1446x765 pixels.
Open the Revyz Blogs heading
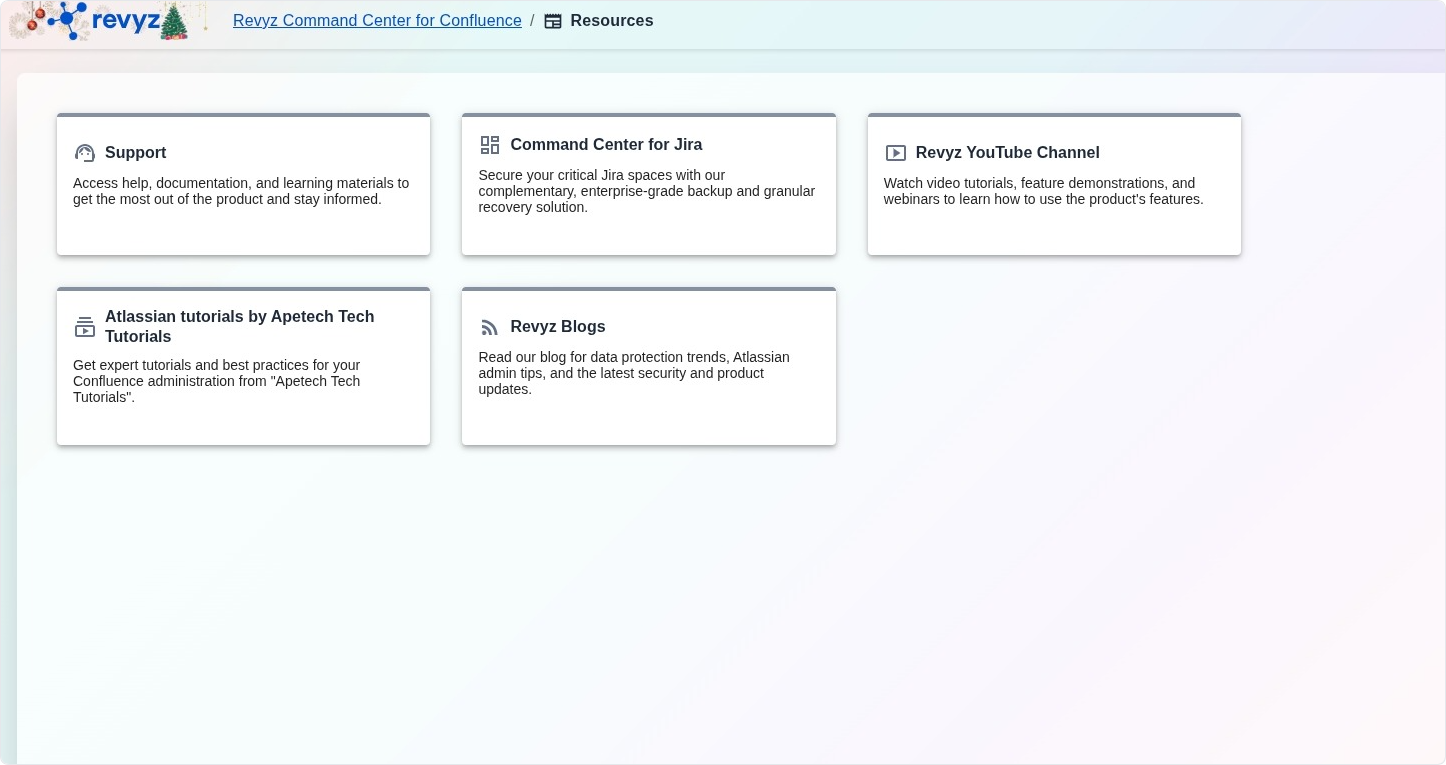(557, 327)
